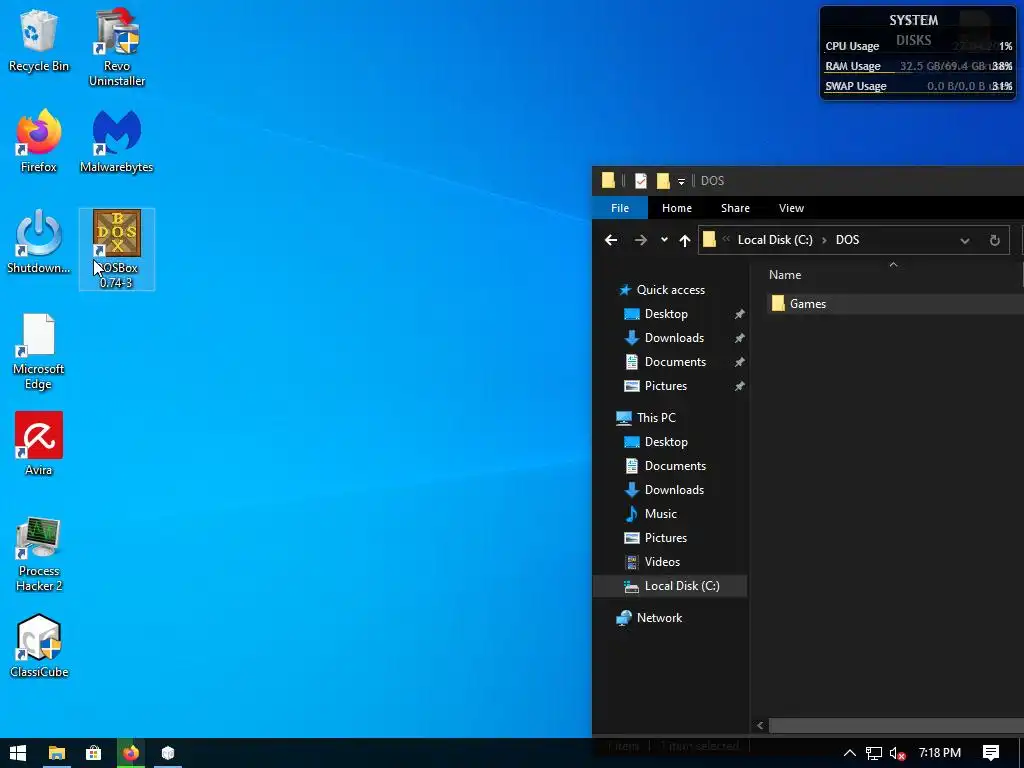The width and height of the screenshot is (1024, 768).
Task: Select the Shutdown desktop shortcut
Action: [39, 242]
